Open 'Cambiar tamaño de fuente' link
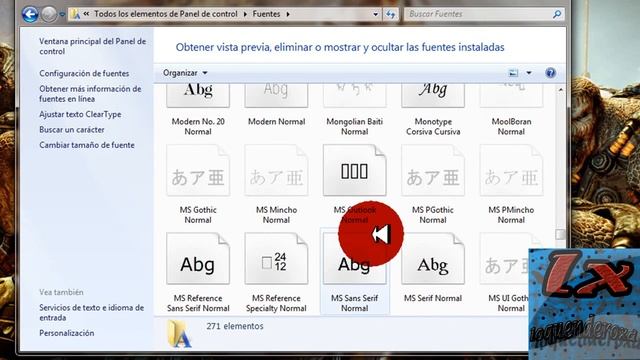The image size is (640, 360). [x=87, y=145]
